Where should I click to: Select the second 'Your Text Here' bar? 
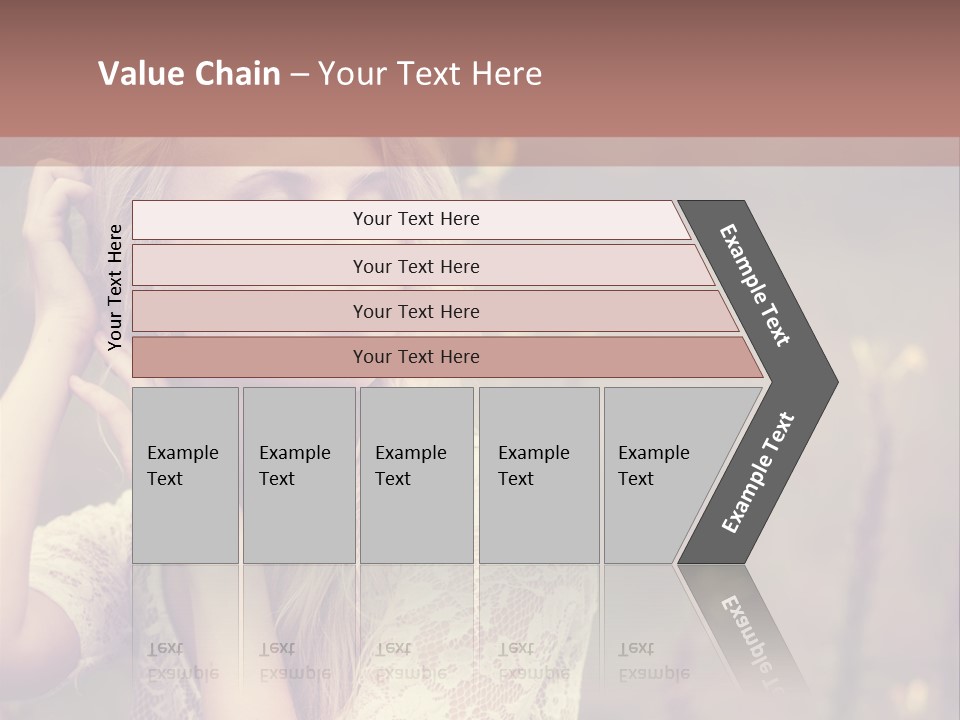[x=423, y=266]
